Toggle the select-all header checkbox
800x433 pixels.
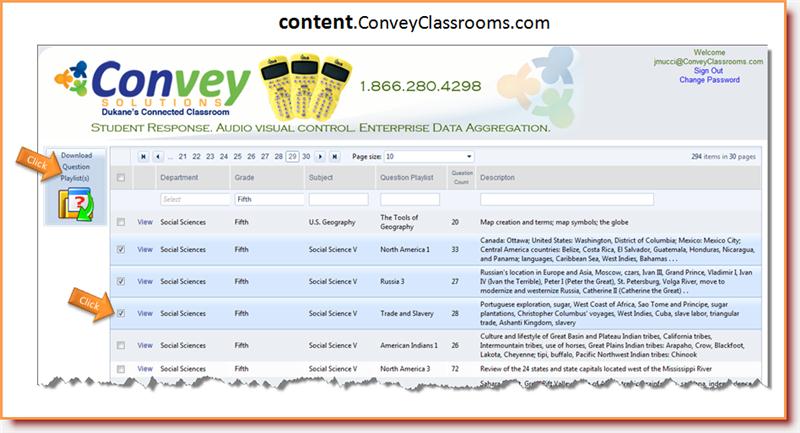[x=121, y=177]
